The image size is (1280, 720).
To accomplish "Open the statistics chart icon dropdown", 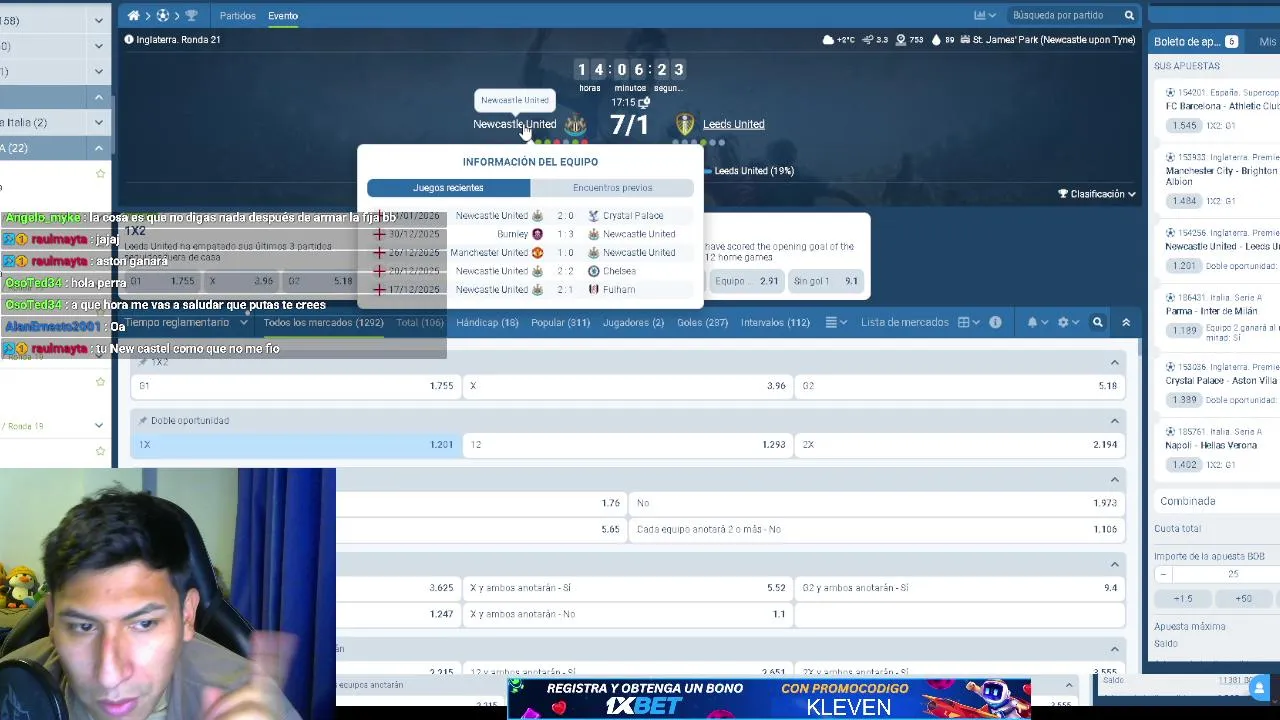I will [985, 16].
